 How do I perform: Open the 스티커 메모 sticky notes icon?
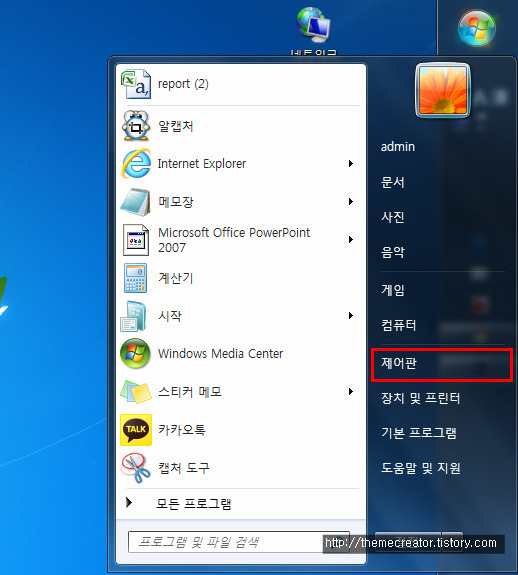136,392
